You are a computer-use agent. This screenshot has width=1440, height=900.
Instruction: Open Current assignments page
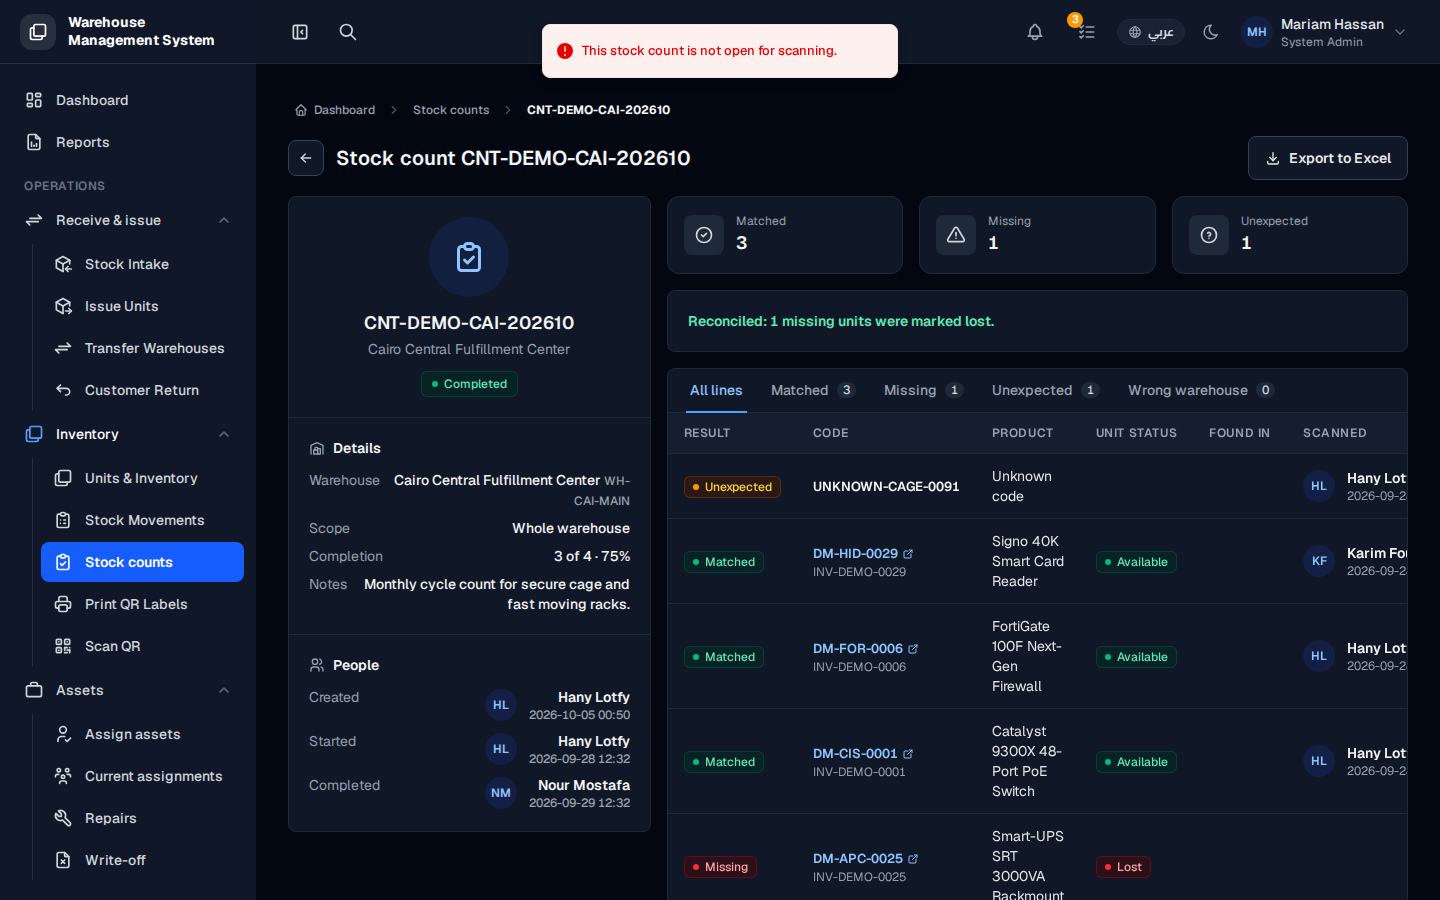pos(142,776)
